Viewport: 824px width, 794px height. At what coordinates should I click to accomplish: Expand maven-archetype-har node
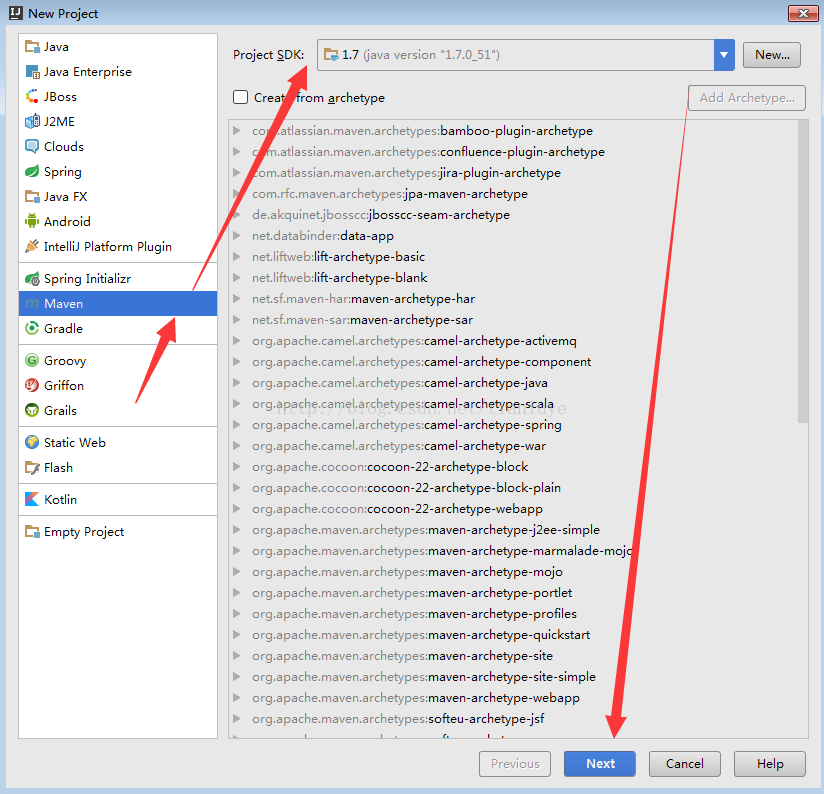237,298
